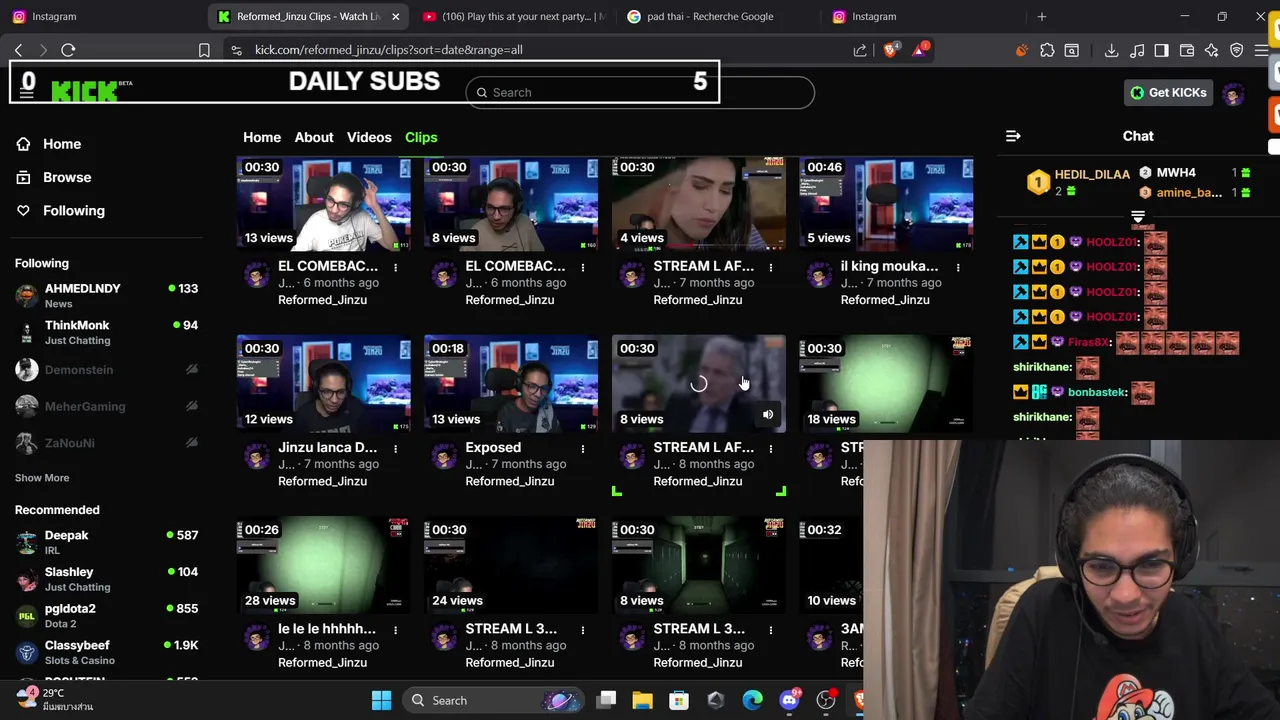Open Microsoft Store from taskbar
This screenshot has height=720, width=1280.
pyautogui.click(x=679, y=700)
